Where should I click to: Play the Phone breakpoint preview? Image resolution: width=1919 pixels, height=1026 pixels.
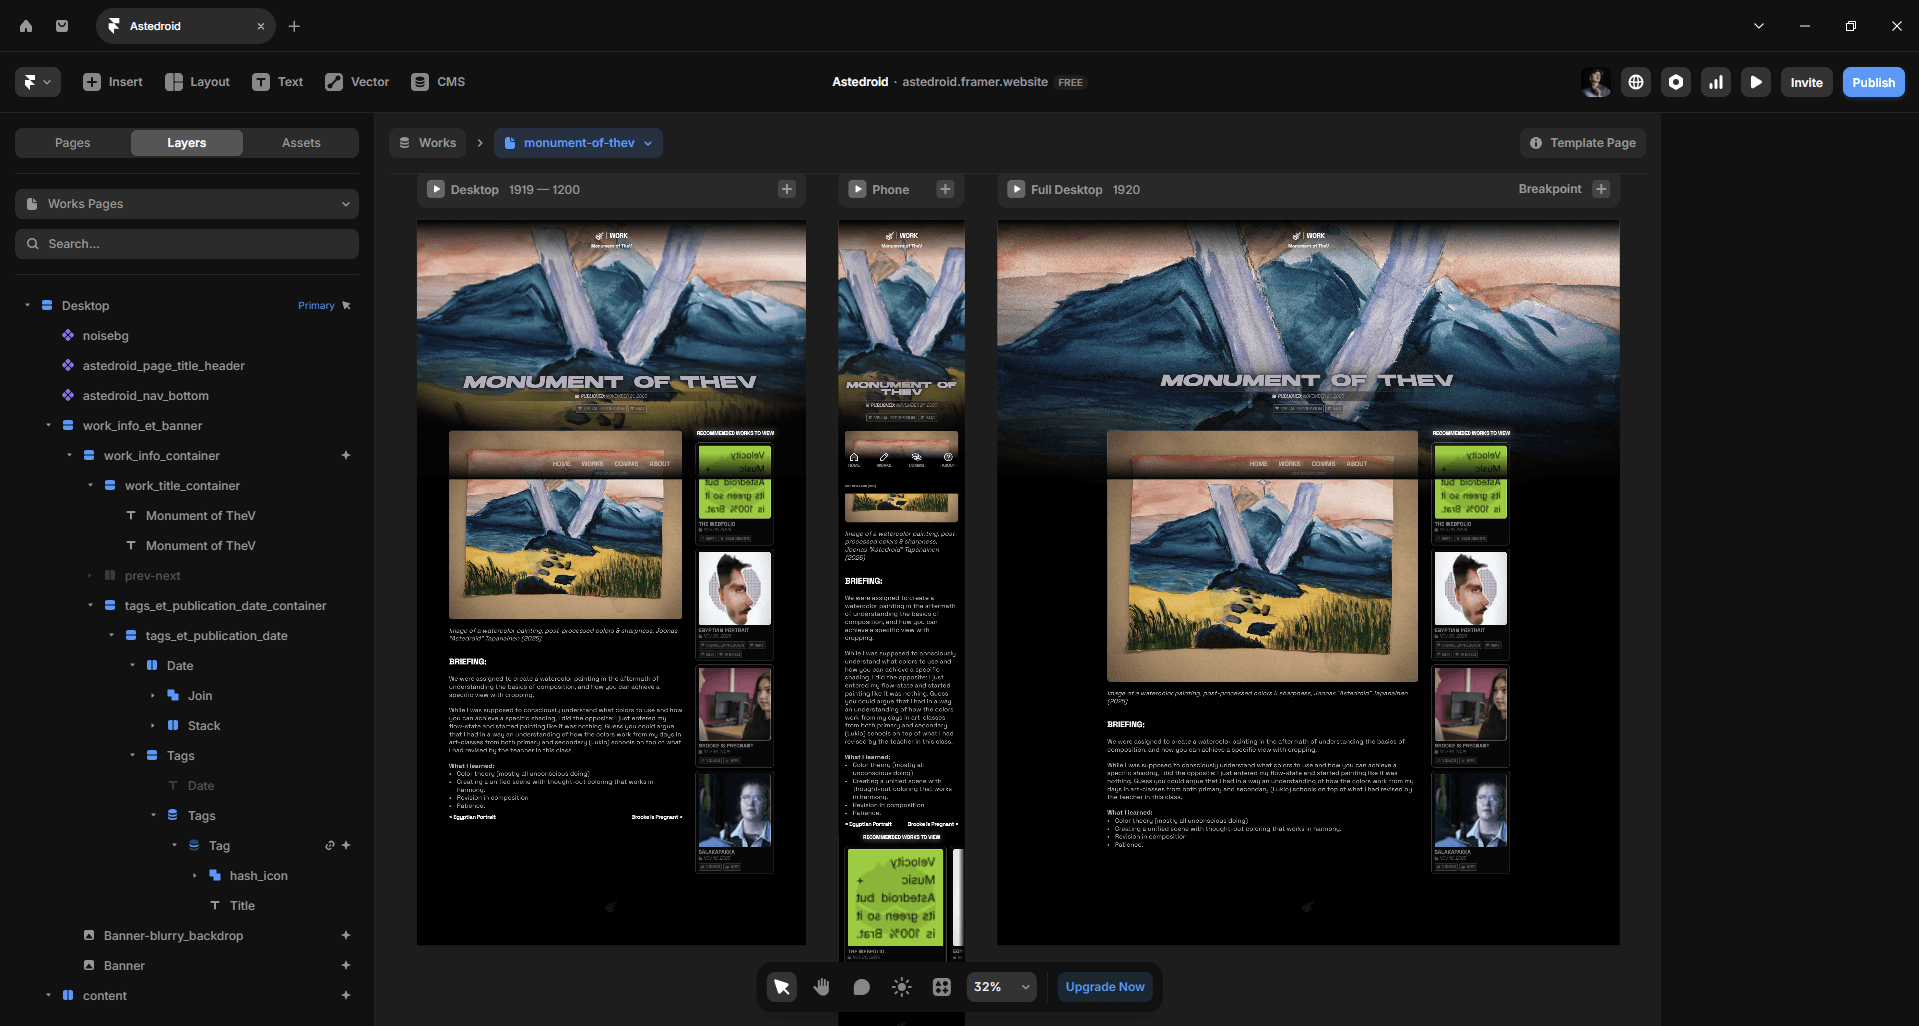tap(857, 189)
